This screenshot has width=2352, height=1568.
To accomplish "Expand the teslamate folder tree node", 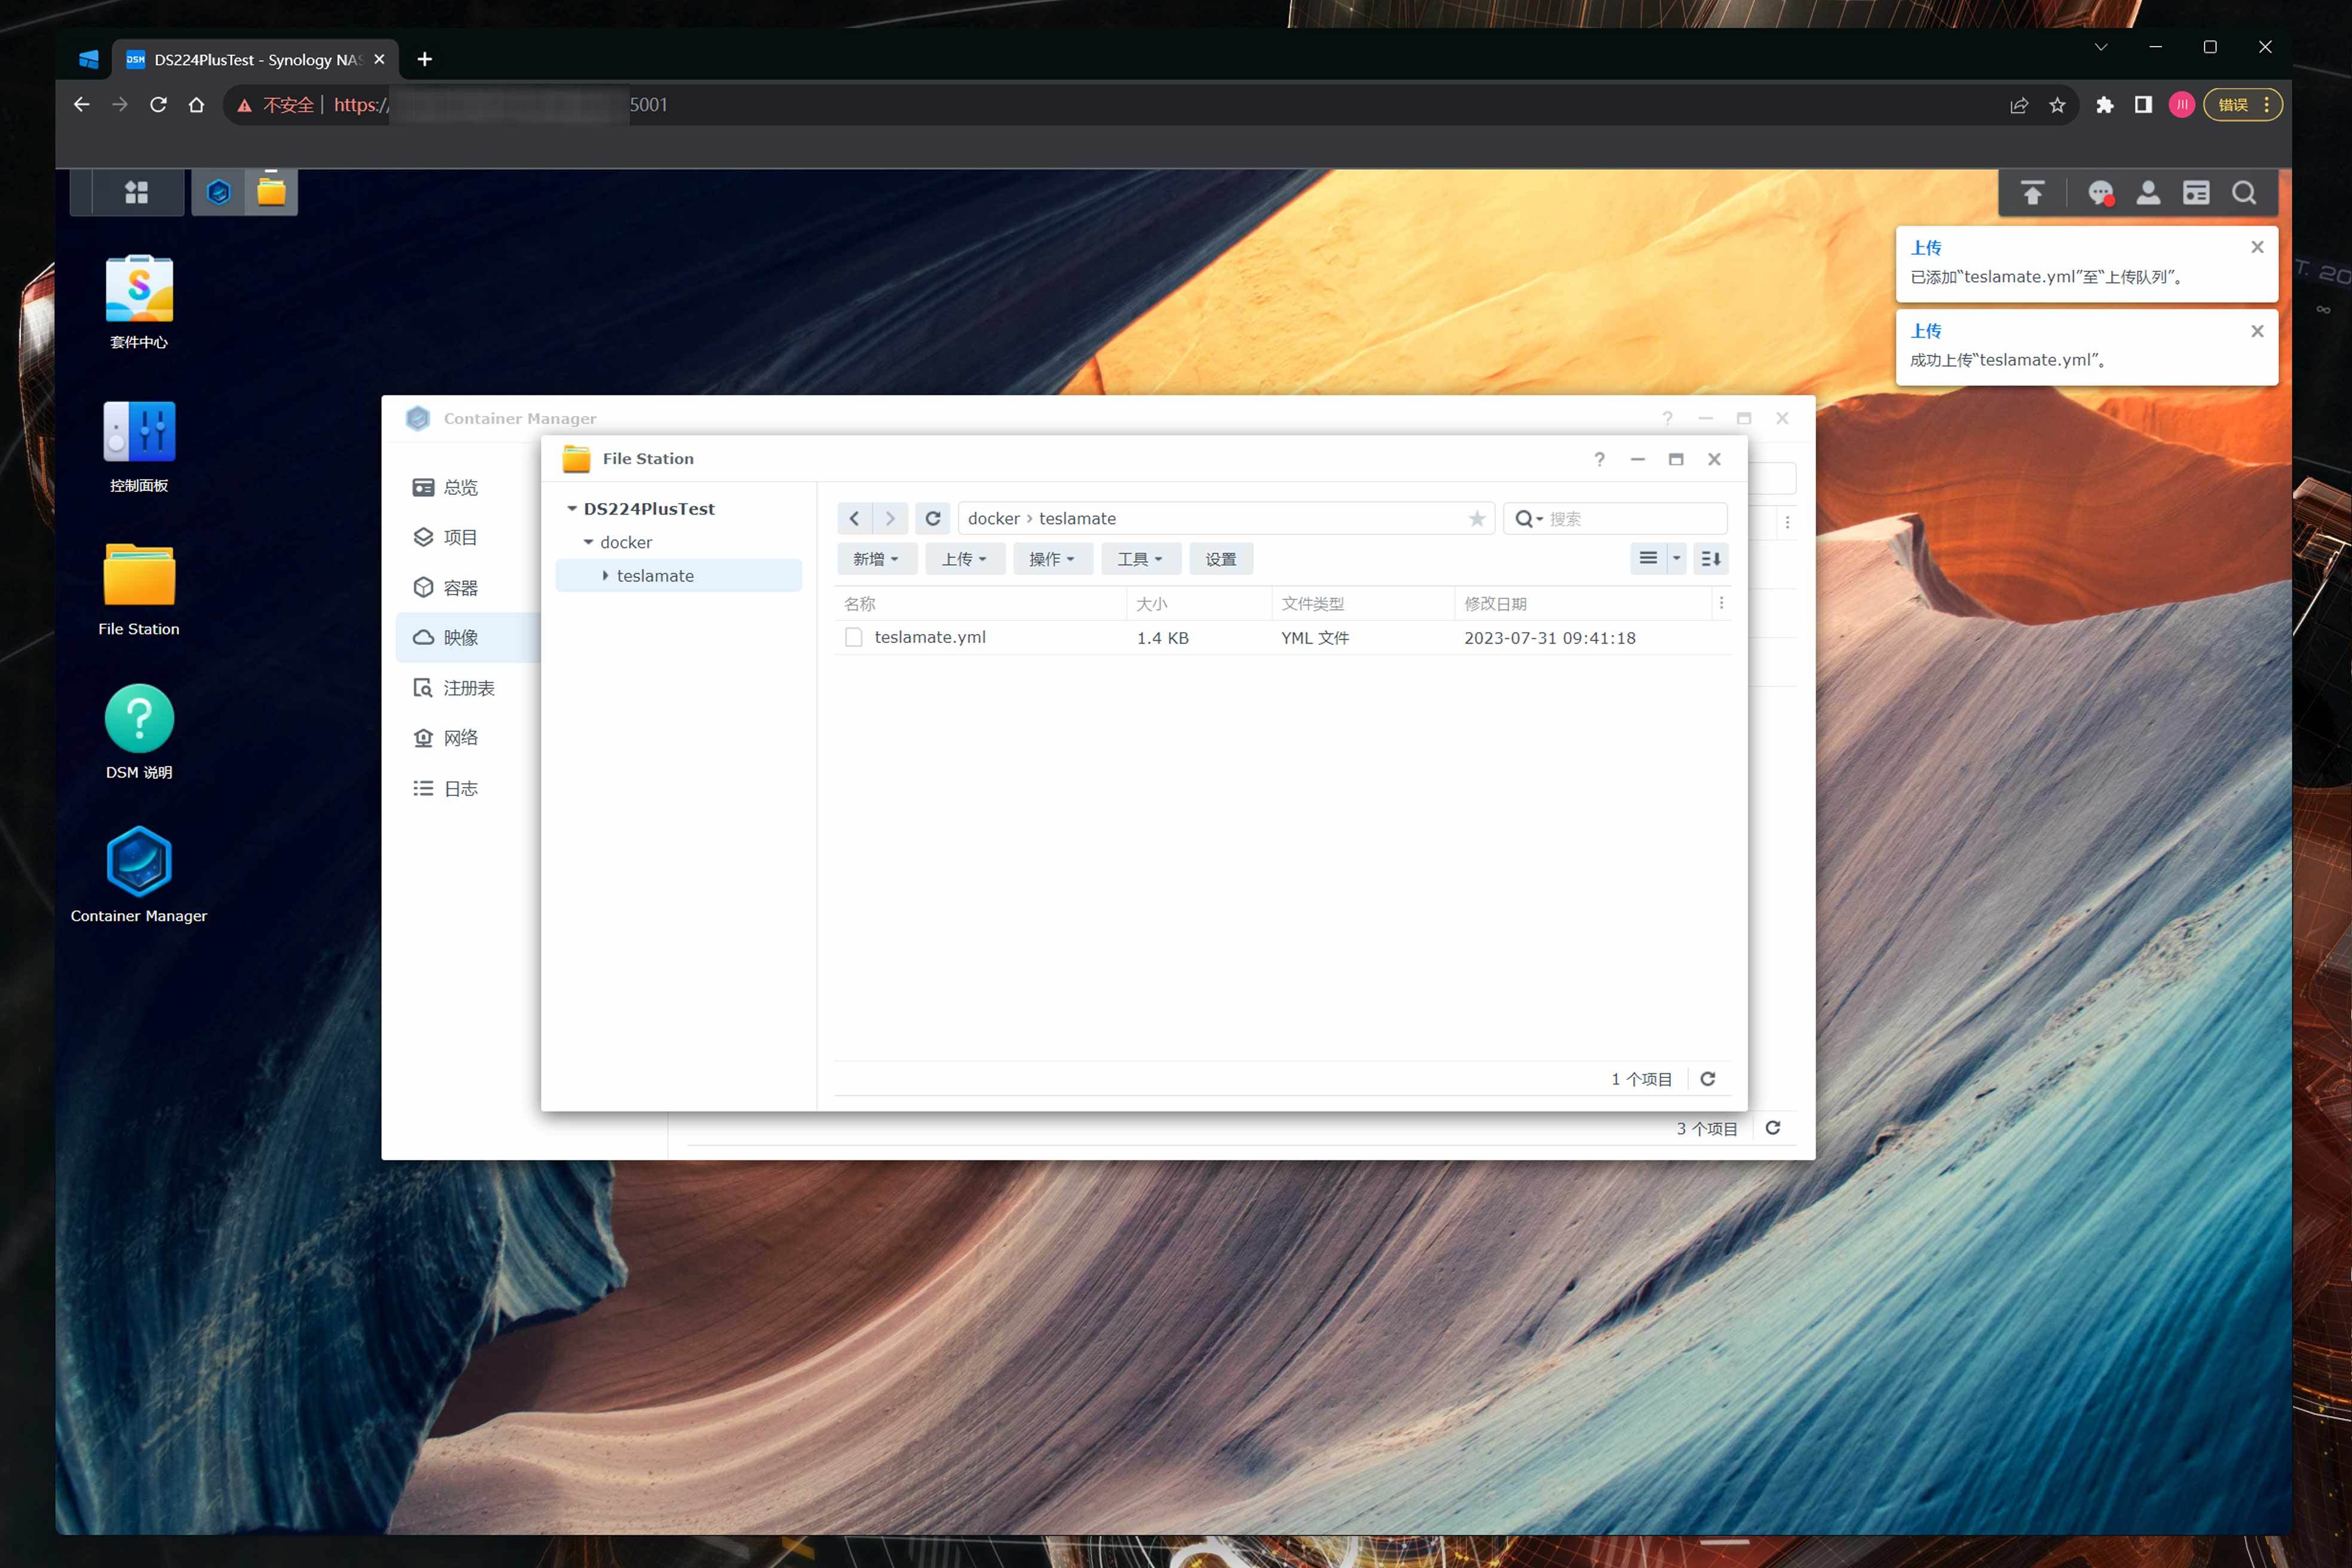I will click(605, 576).
